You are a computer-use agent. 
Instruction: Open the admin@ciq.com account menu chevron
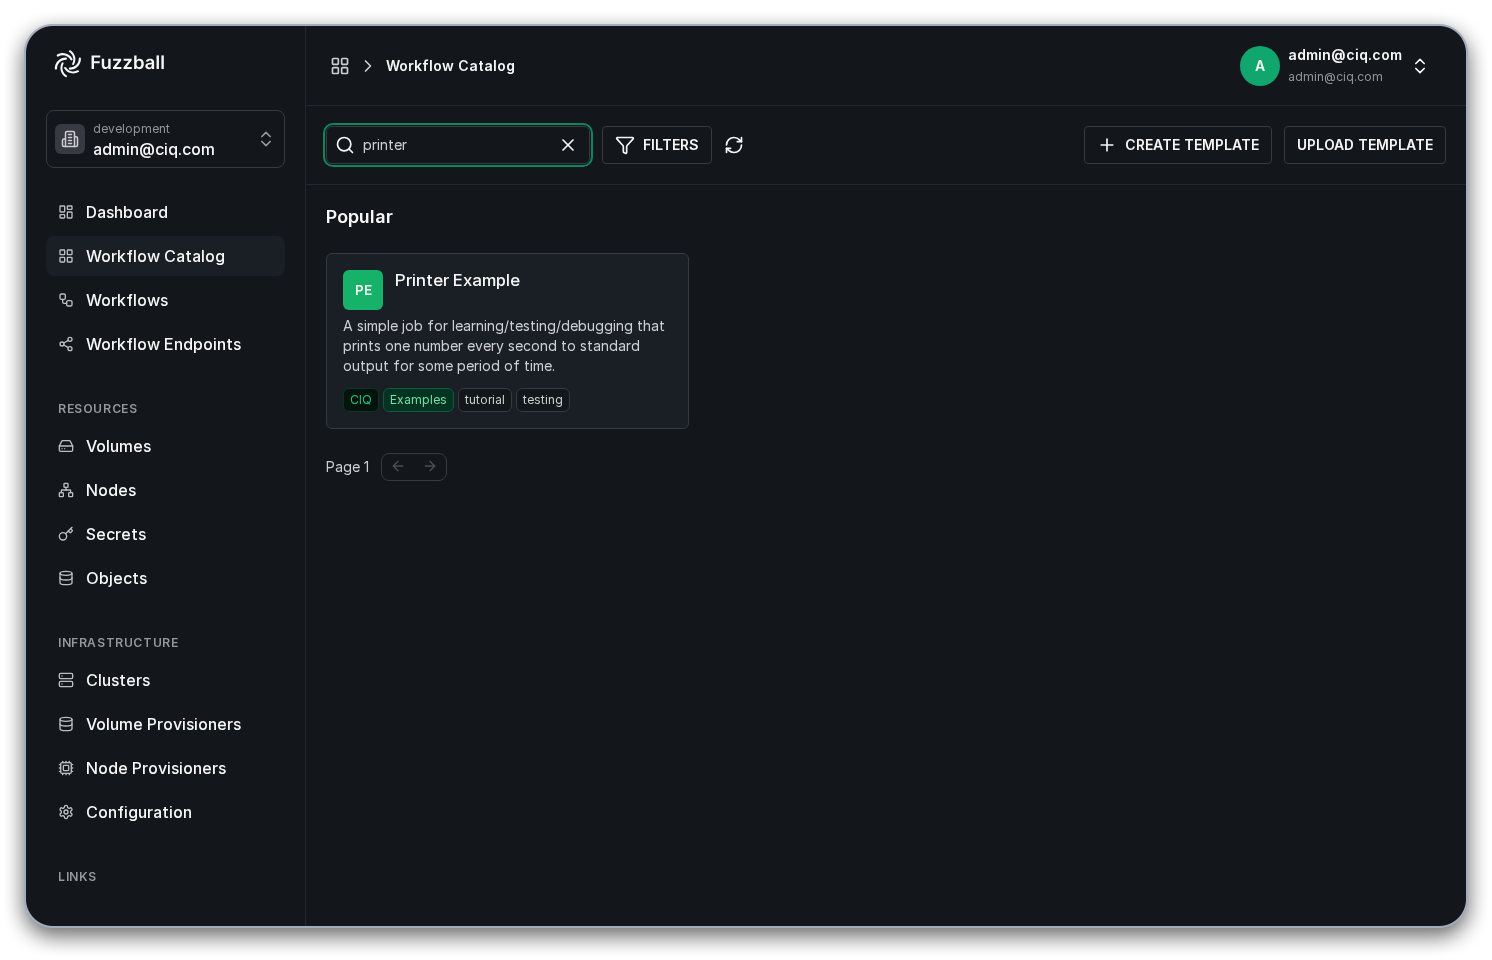coord(1420,66)
